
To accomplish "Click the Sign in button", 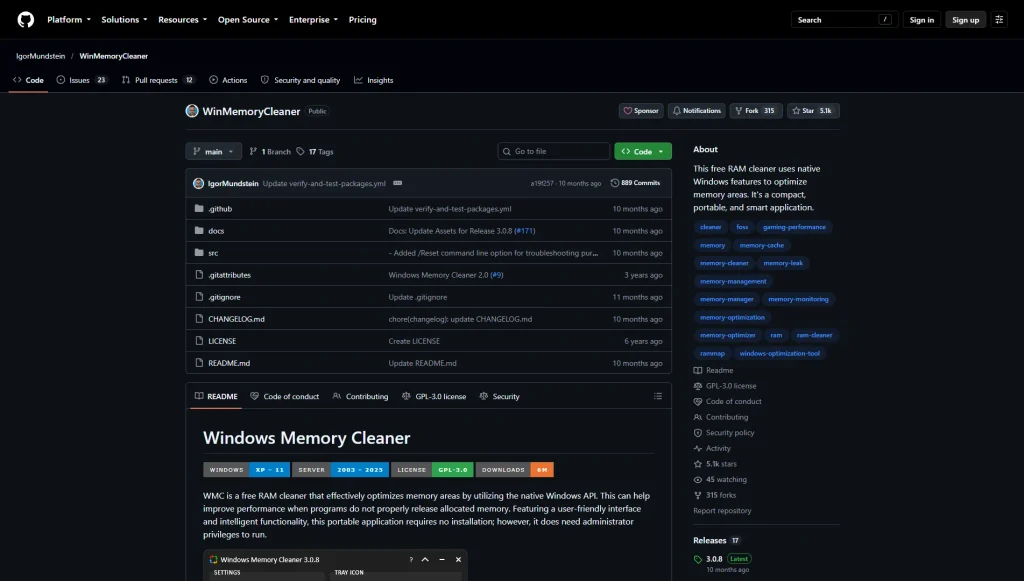I will pos(921,20).
